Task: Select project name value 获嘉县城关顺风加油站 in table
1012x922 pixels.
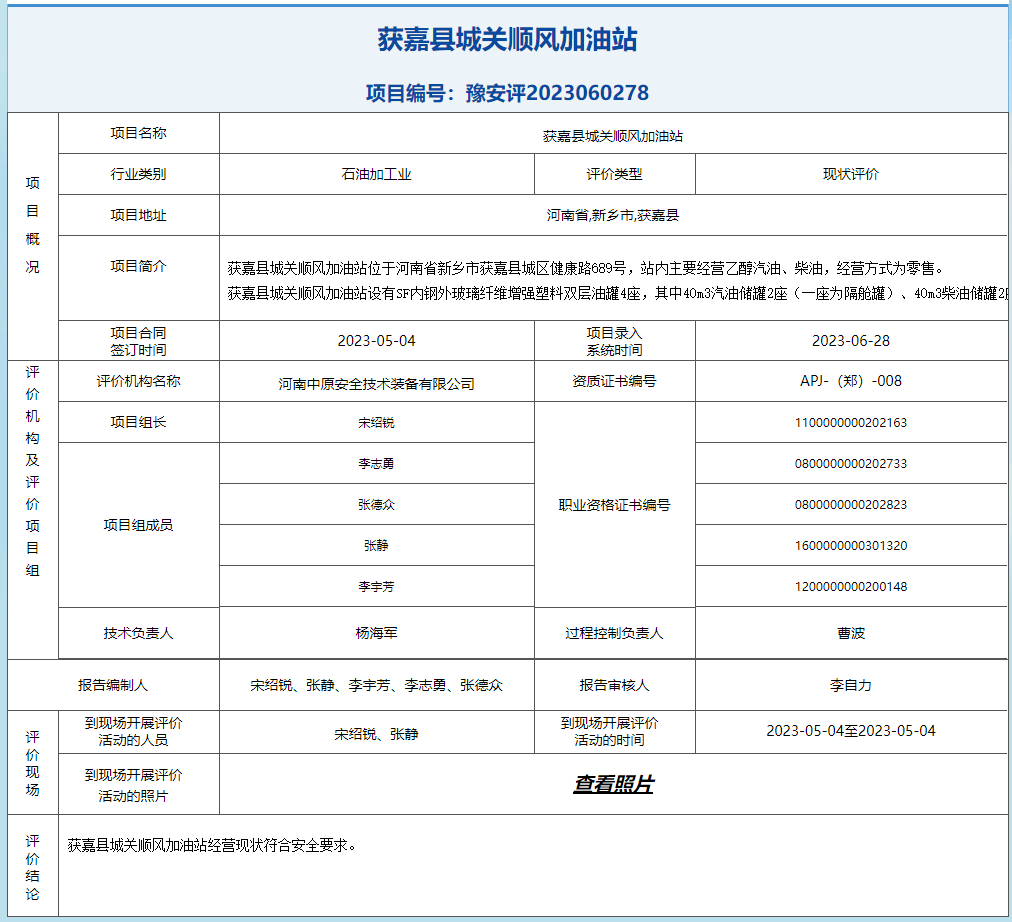Action: tap(612, 136)
